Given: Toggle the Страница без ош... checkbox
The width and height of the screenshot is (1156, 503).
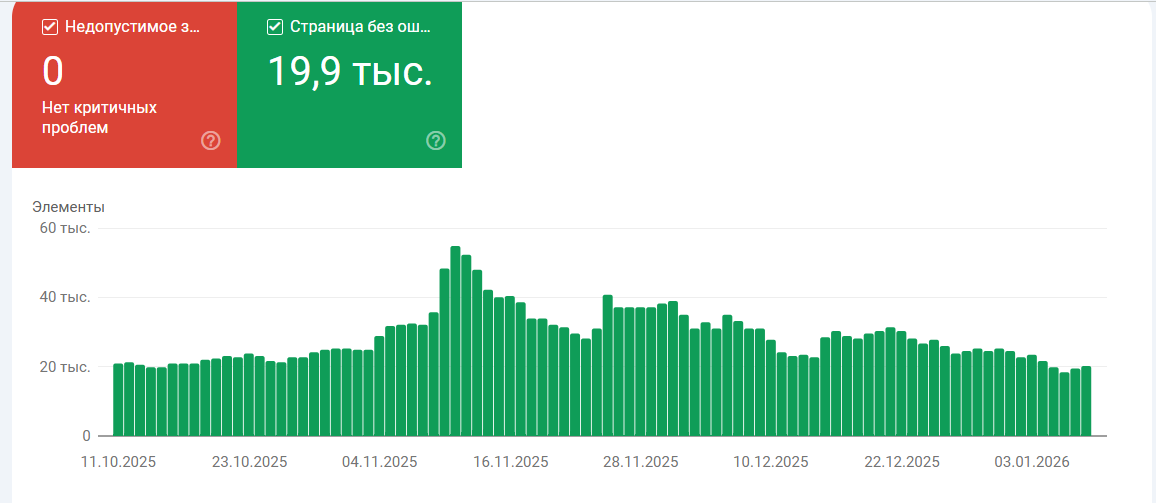Looking at the screenshot, I should click(275, 27).
